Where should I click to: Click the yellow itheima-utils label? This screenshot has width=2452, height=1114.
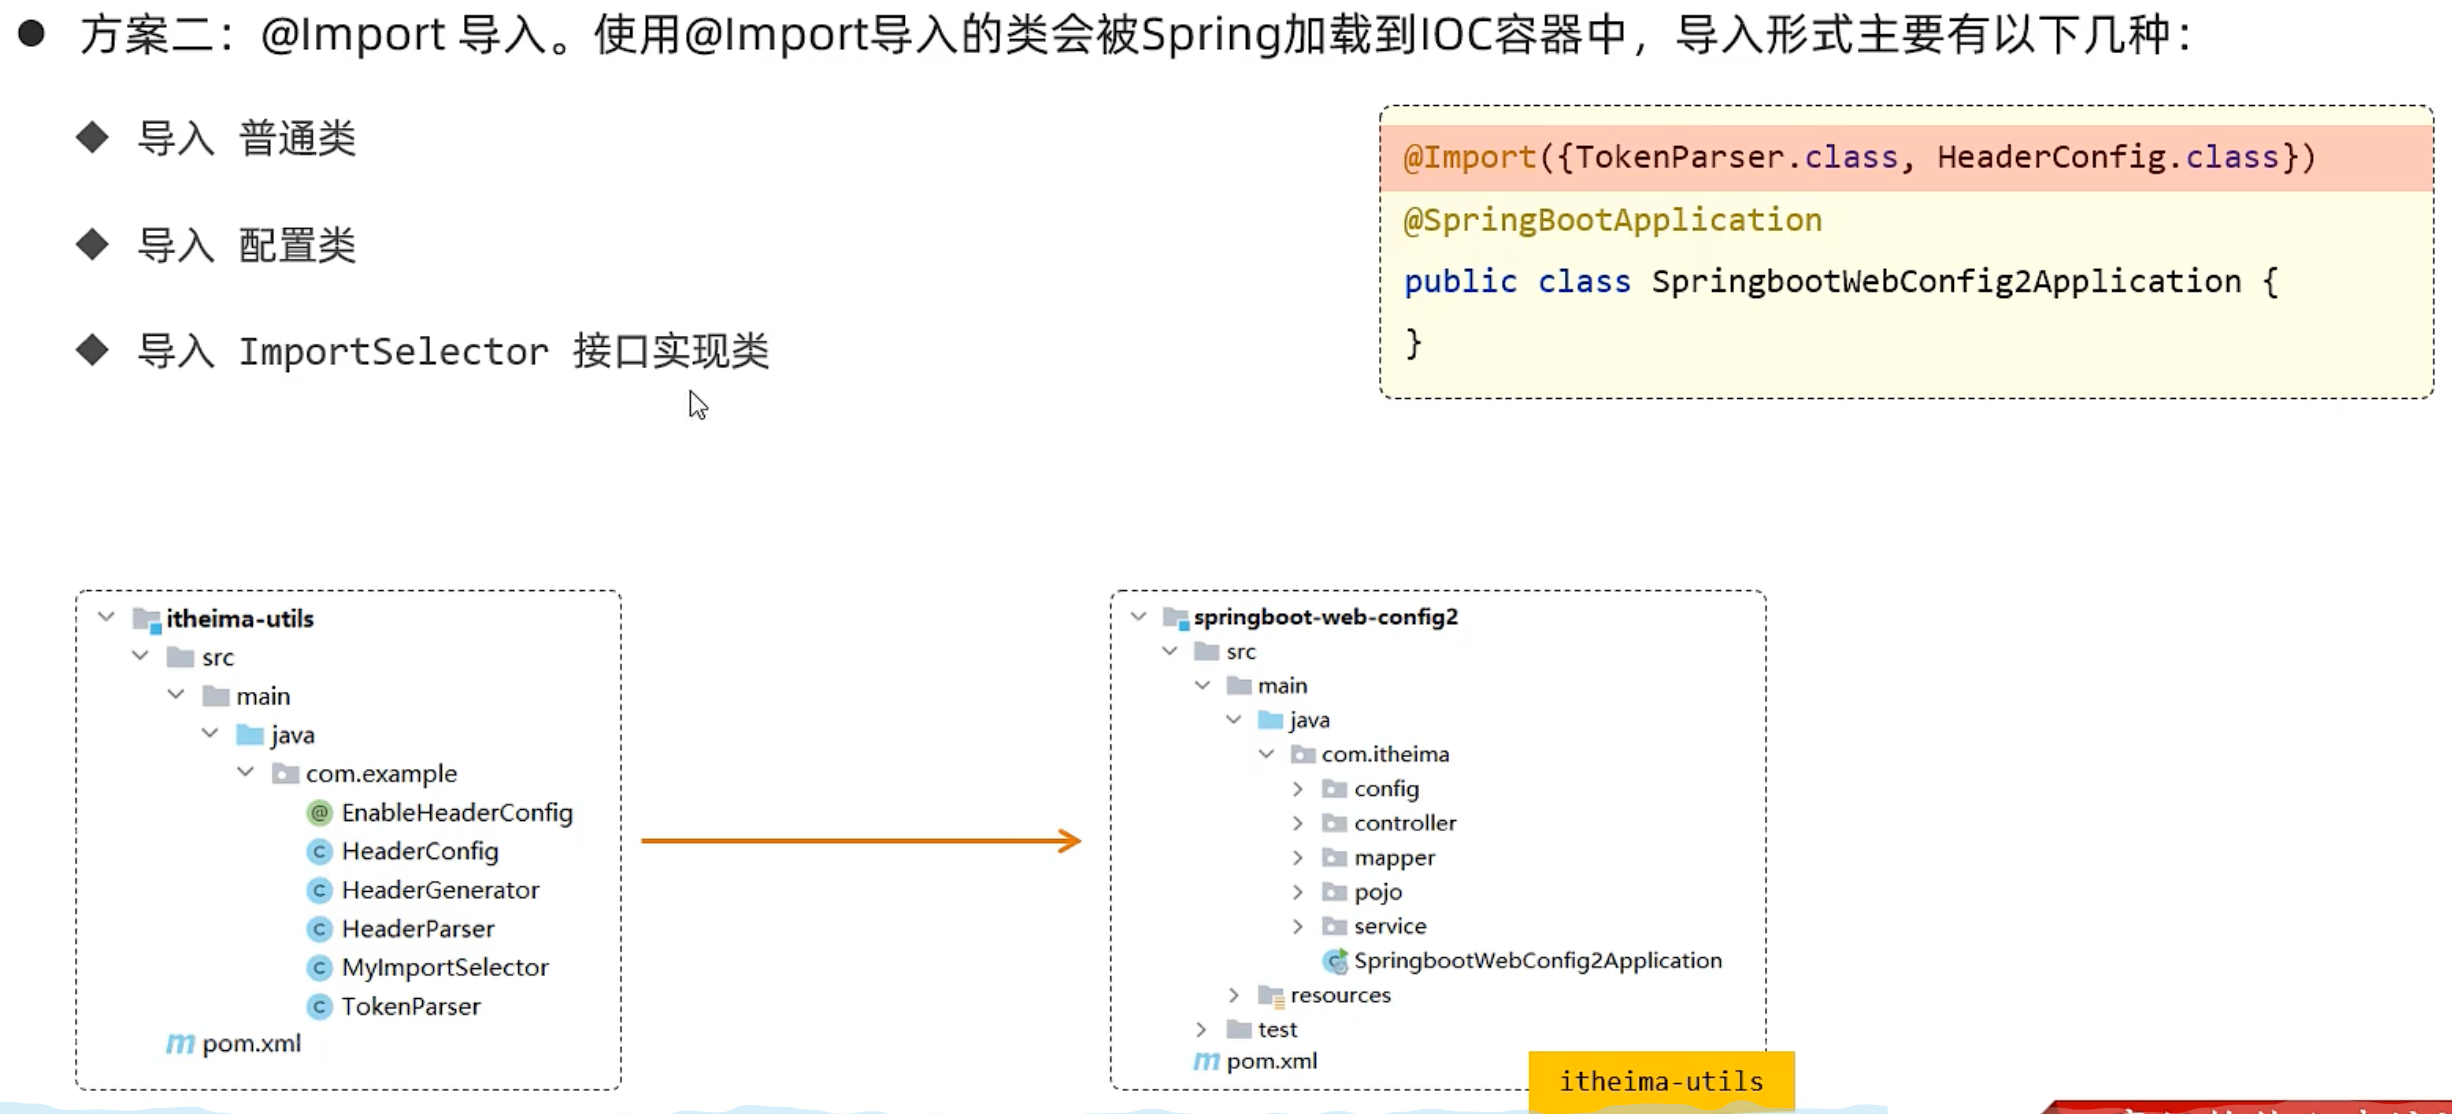coord(1661,1081)
